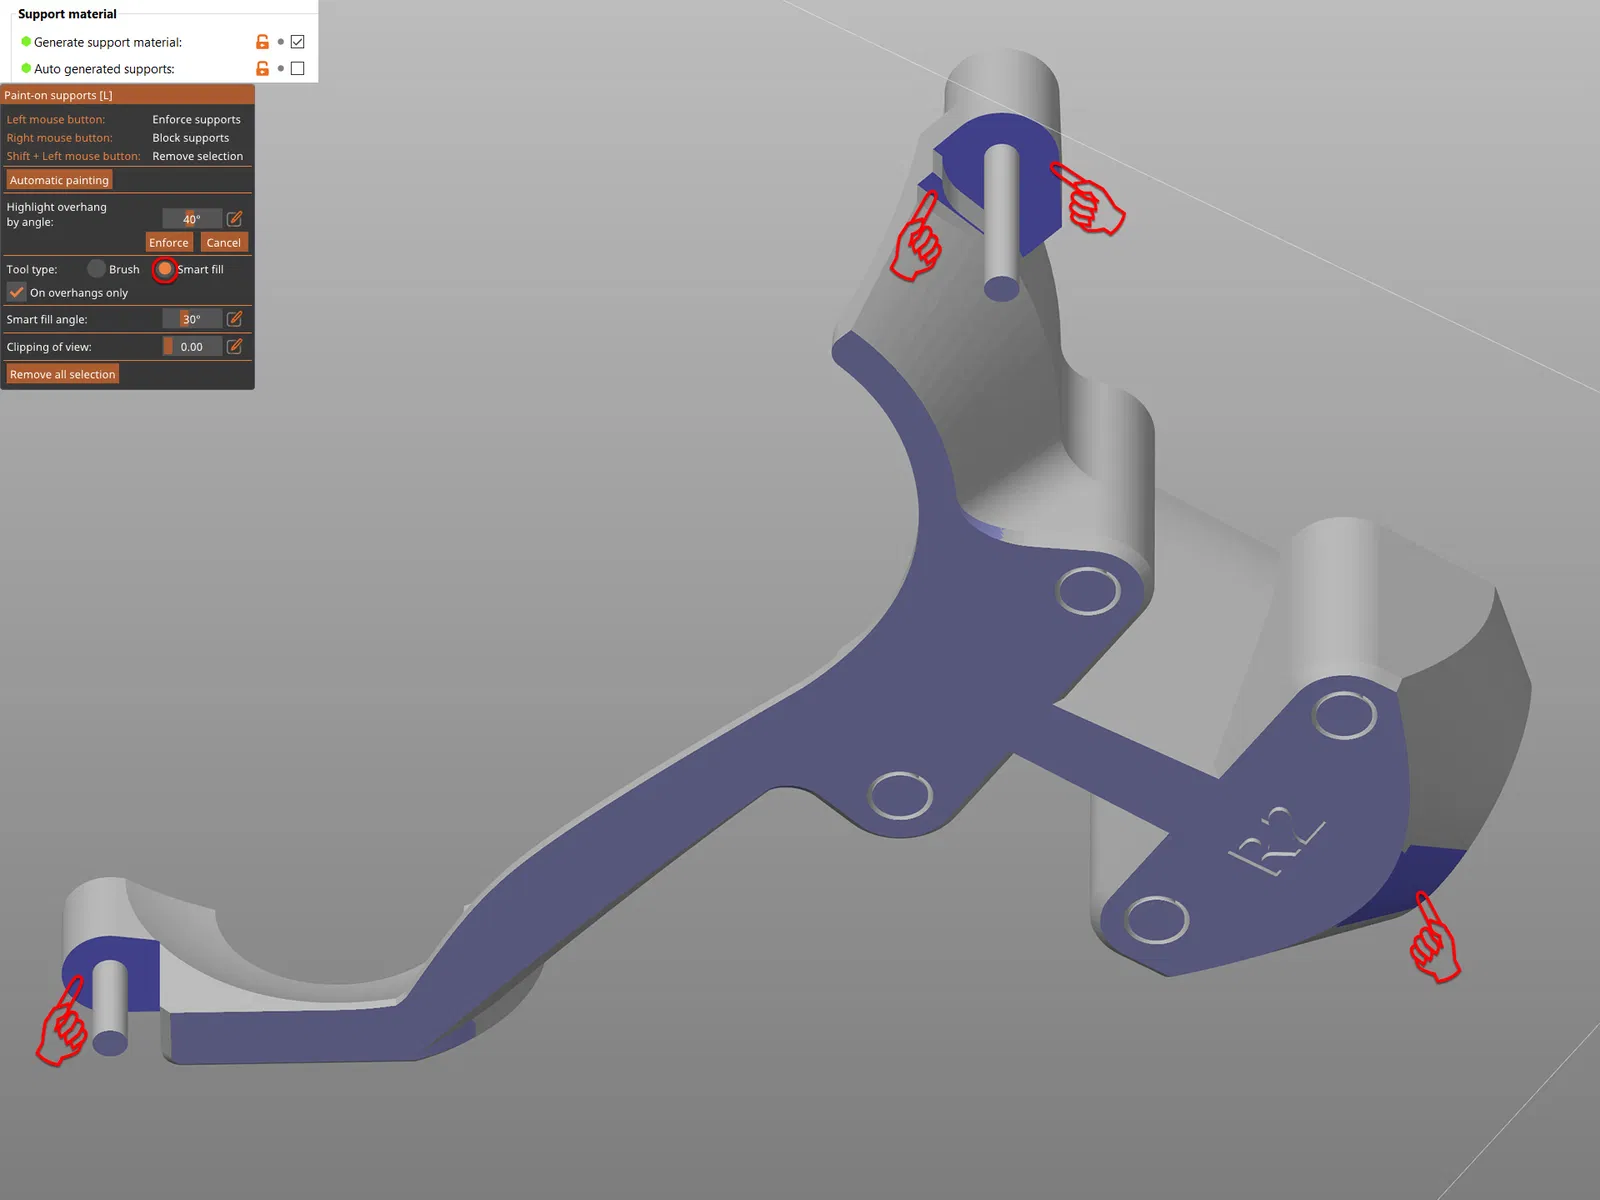
Task: Click the Remove all selection button
Action: pyautogui.click(x=62, y=374)
